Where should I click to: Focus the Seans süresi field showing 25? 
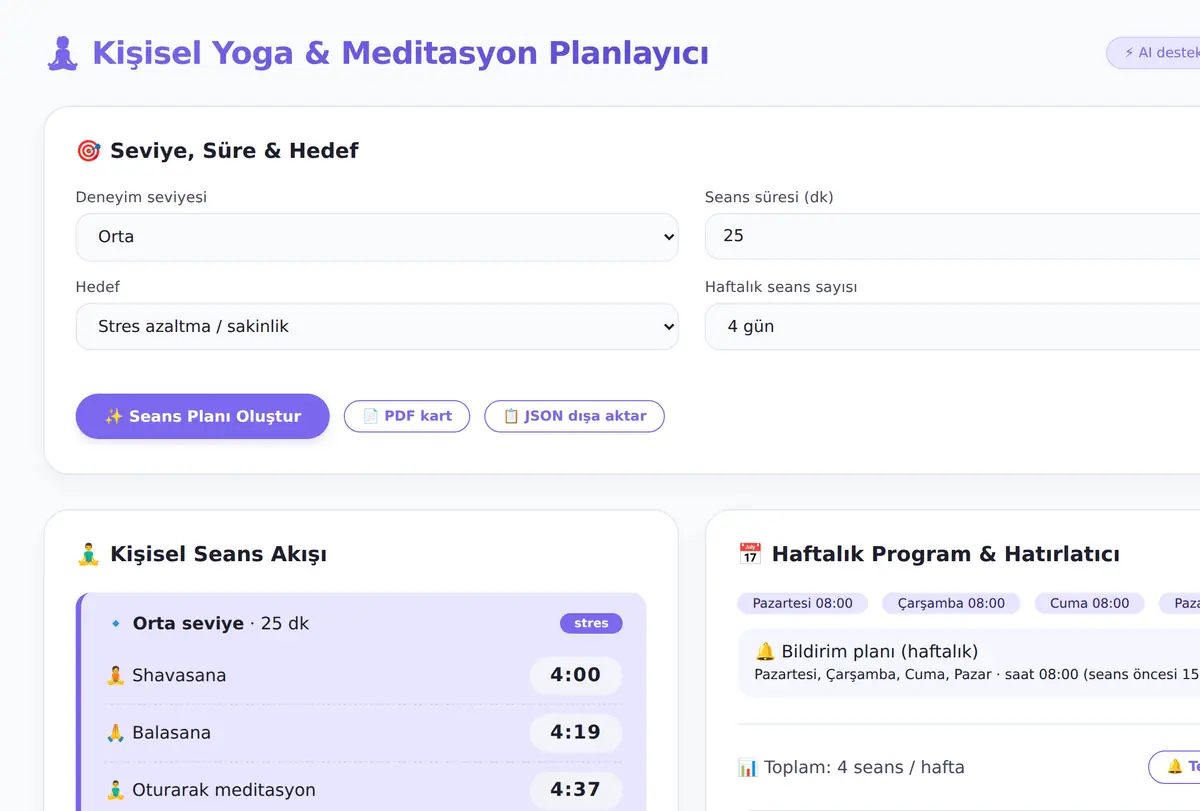point(952,237)
